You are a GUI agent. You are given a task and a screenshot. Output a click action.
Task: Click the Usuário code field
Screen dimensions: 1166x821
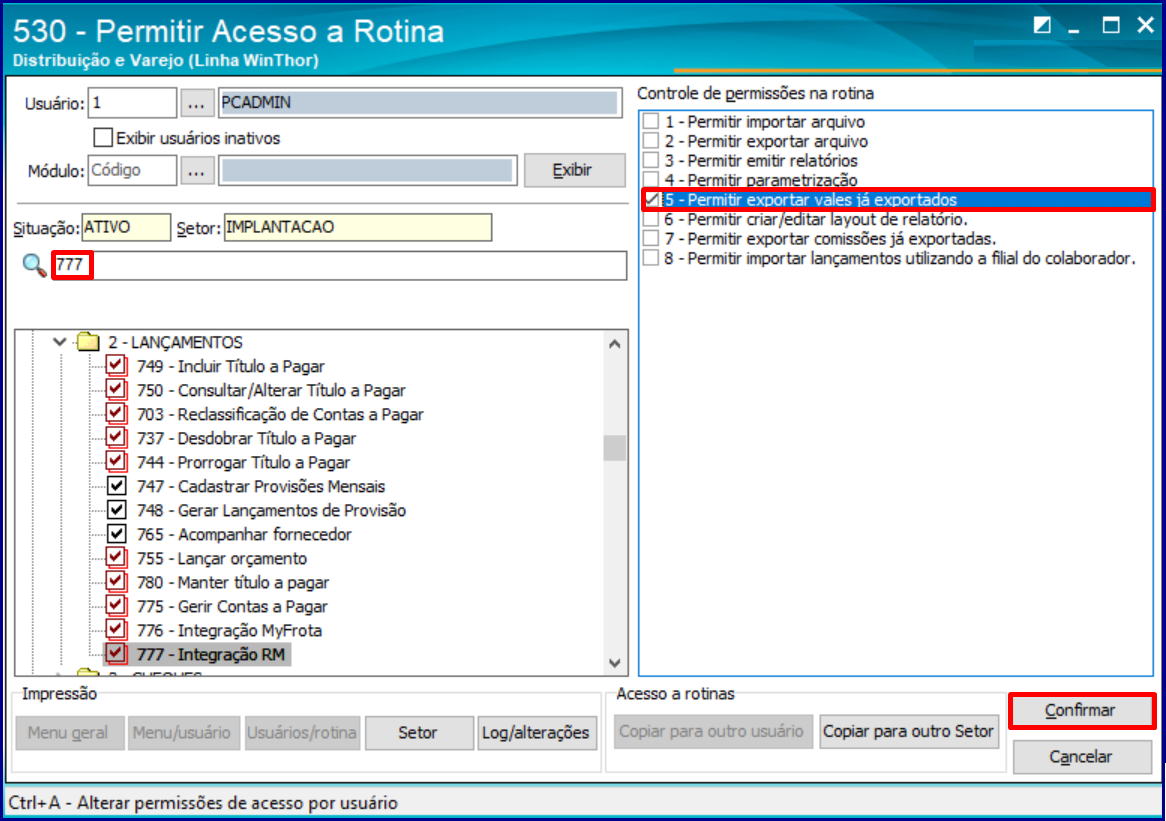click(x=132, y=103)
